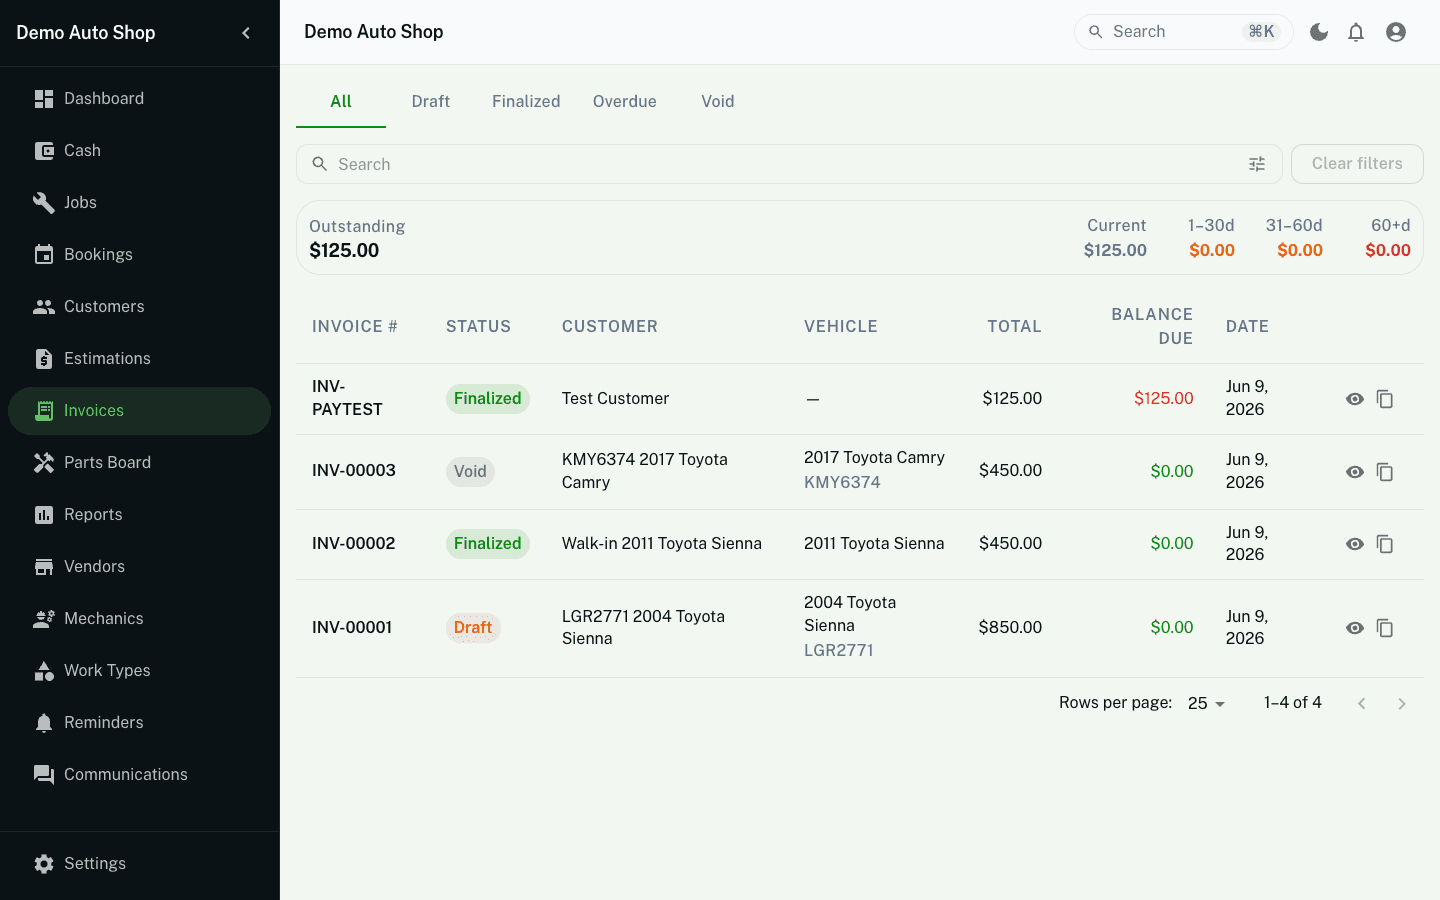Click Walk-in 2011 Toyota Sienna customer
Image resolution: width=1440 pixels, height=900 pixels.
pyautogui.click(x=662, y=544)
